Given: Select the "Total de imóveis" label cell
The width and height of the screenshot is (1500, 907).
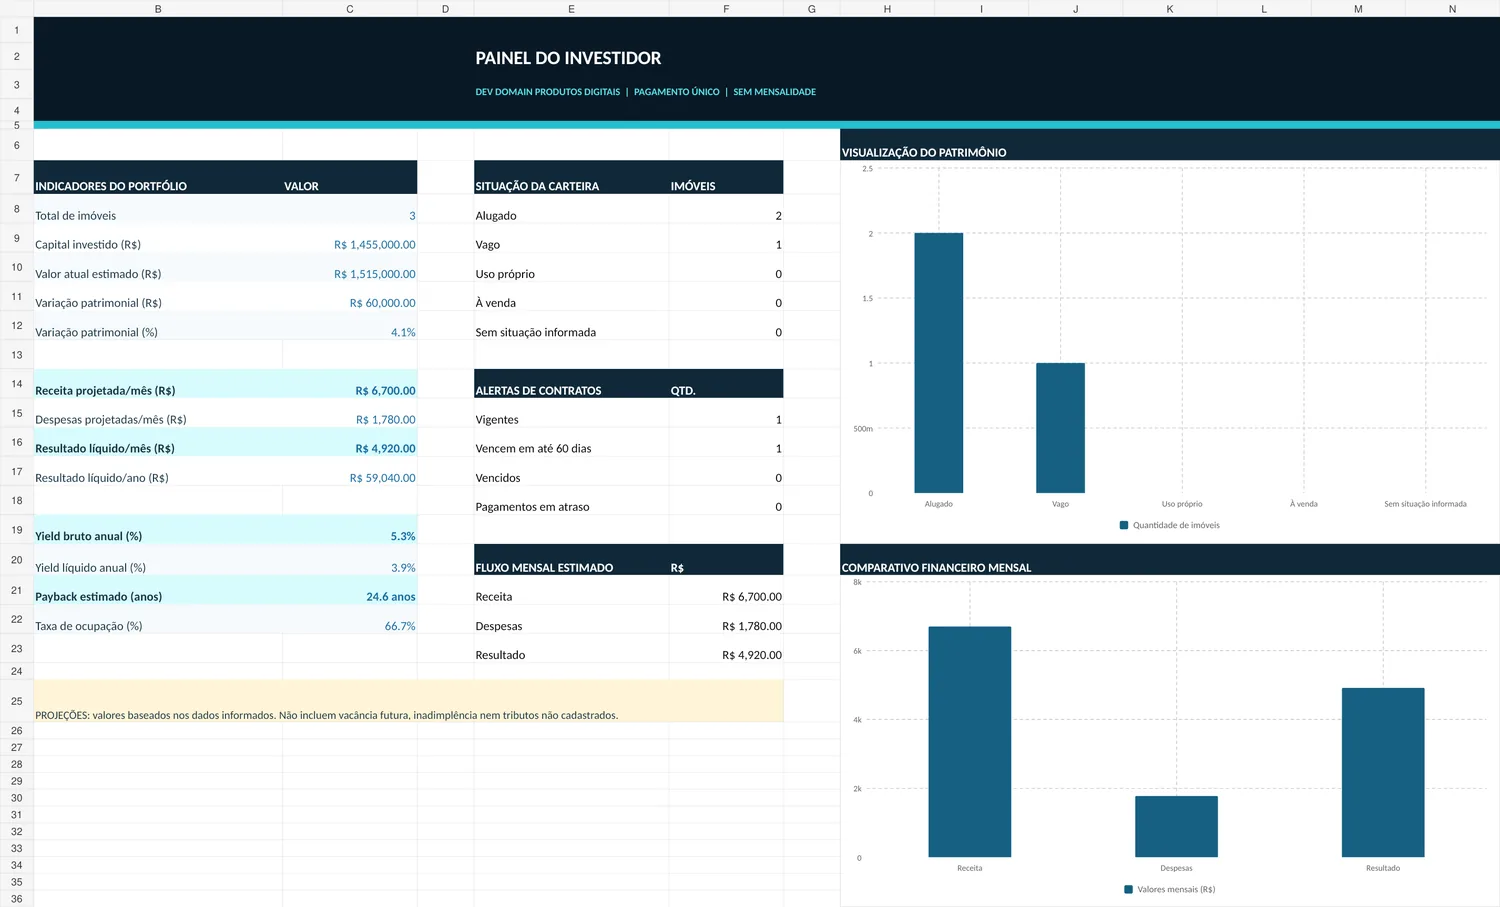Looking at the screenshot, I should click(x=158, y=209).
